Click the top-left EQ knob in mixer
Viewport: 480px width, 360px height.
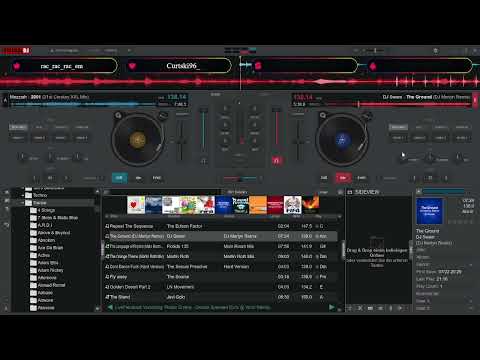[225, 109]
